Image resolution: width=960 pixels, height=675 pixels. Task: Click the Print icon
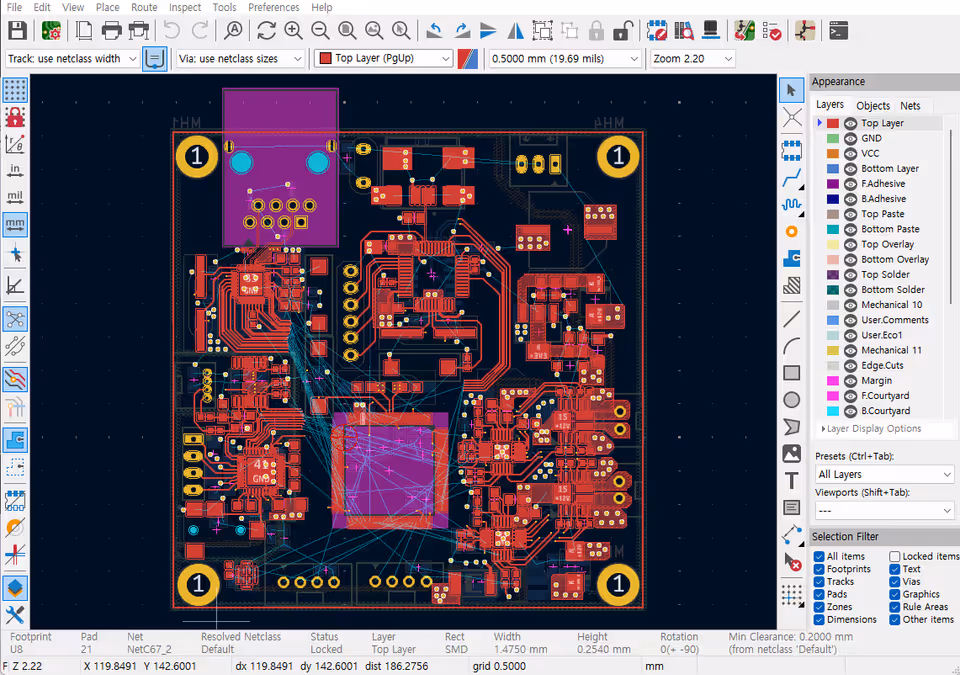111,31
